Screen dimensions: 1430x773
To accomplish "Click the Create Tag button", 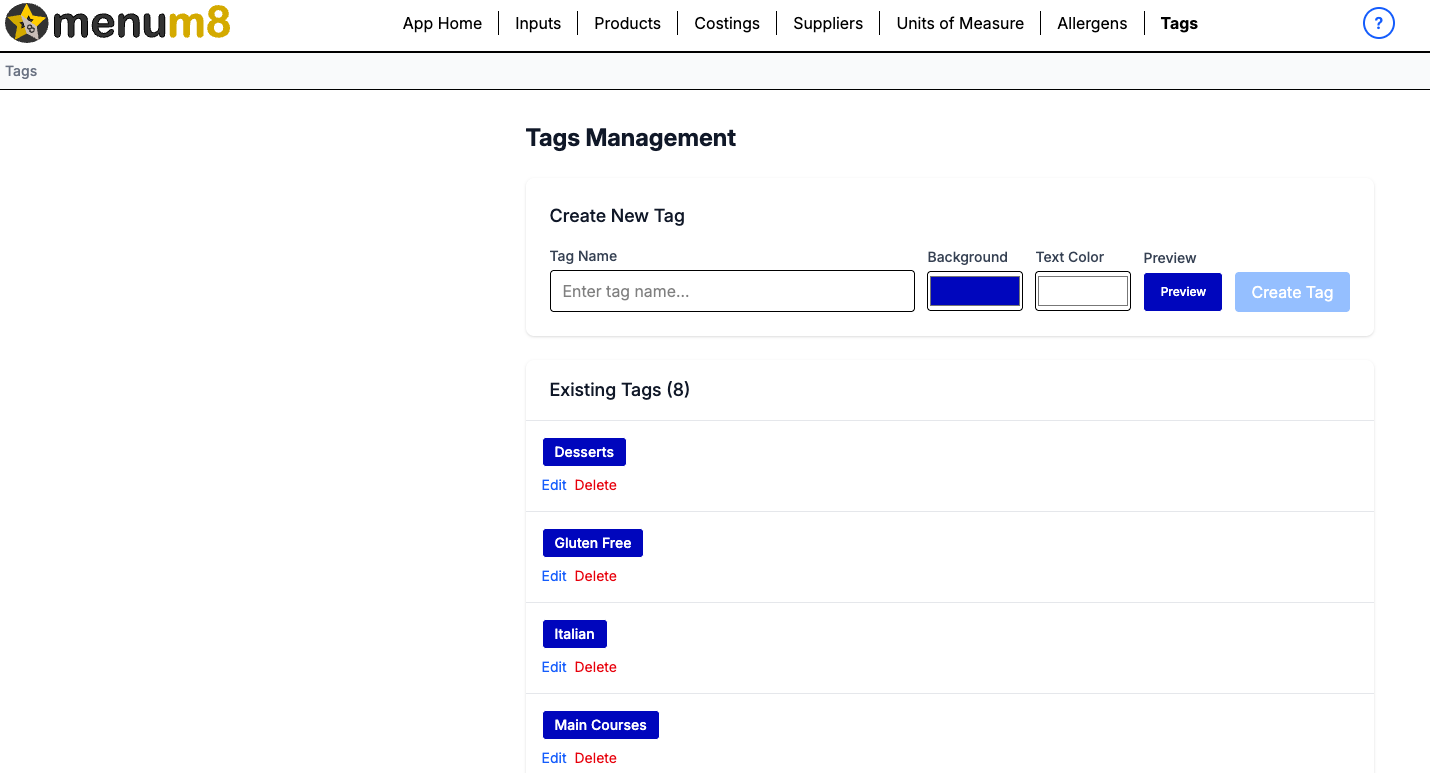I will click(x=1292, y=292).
